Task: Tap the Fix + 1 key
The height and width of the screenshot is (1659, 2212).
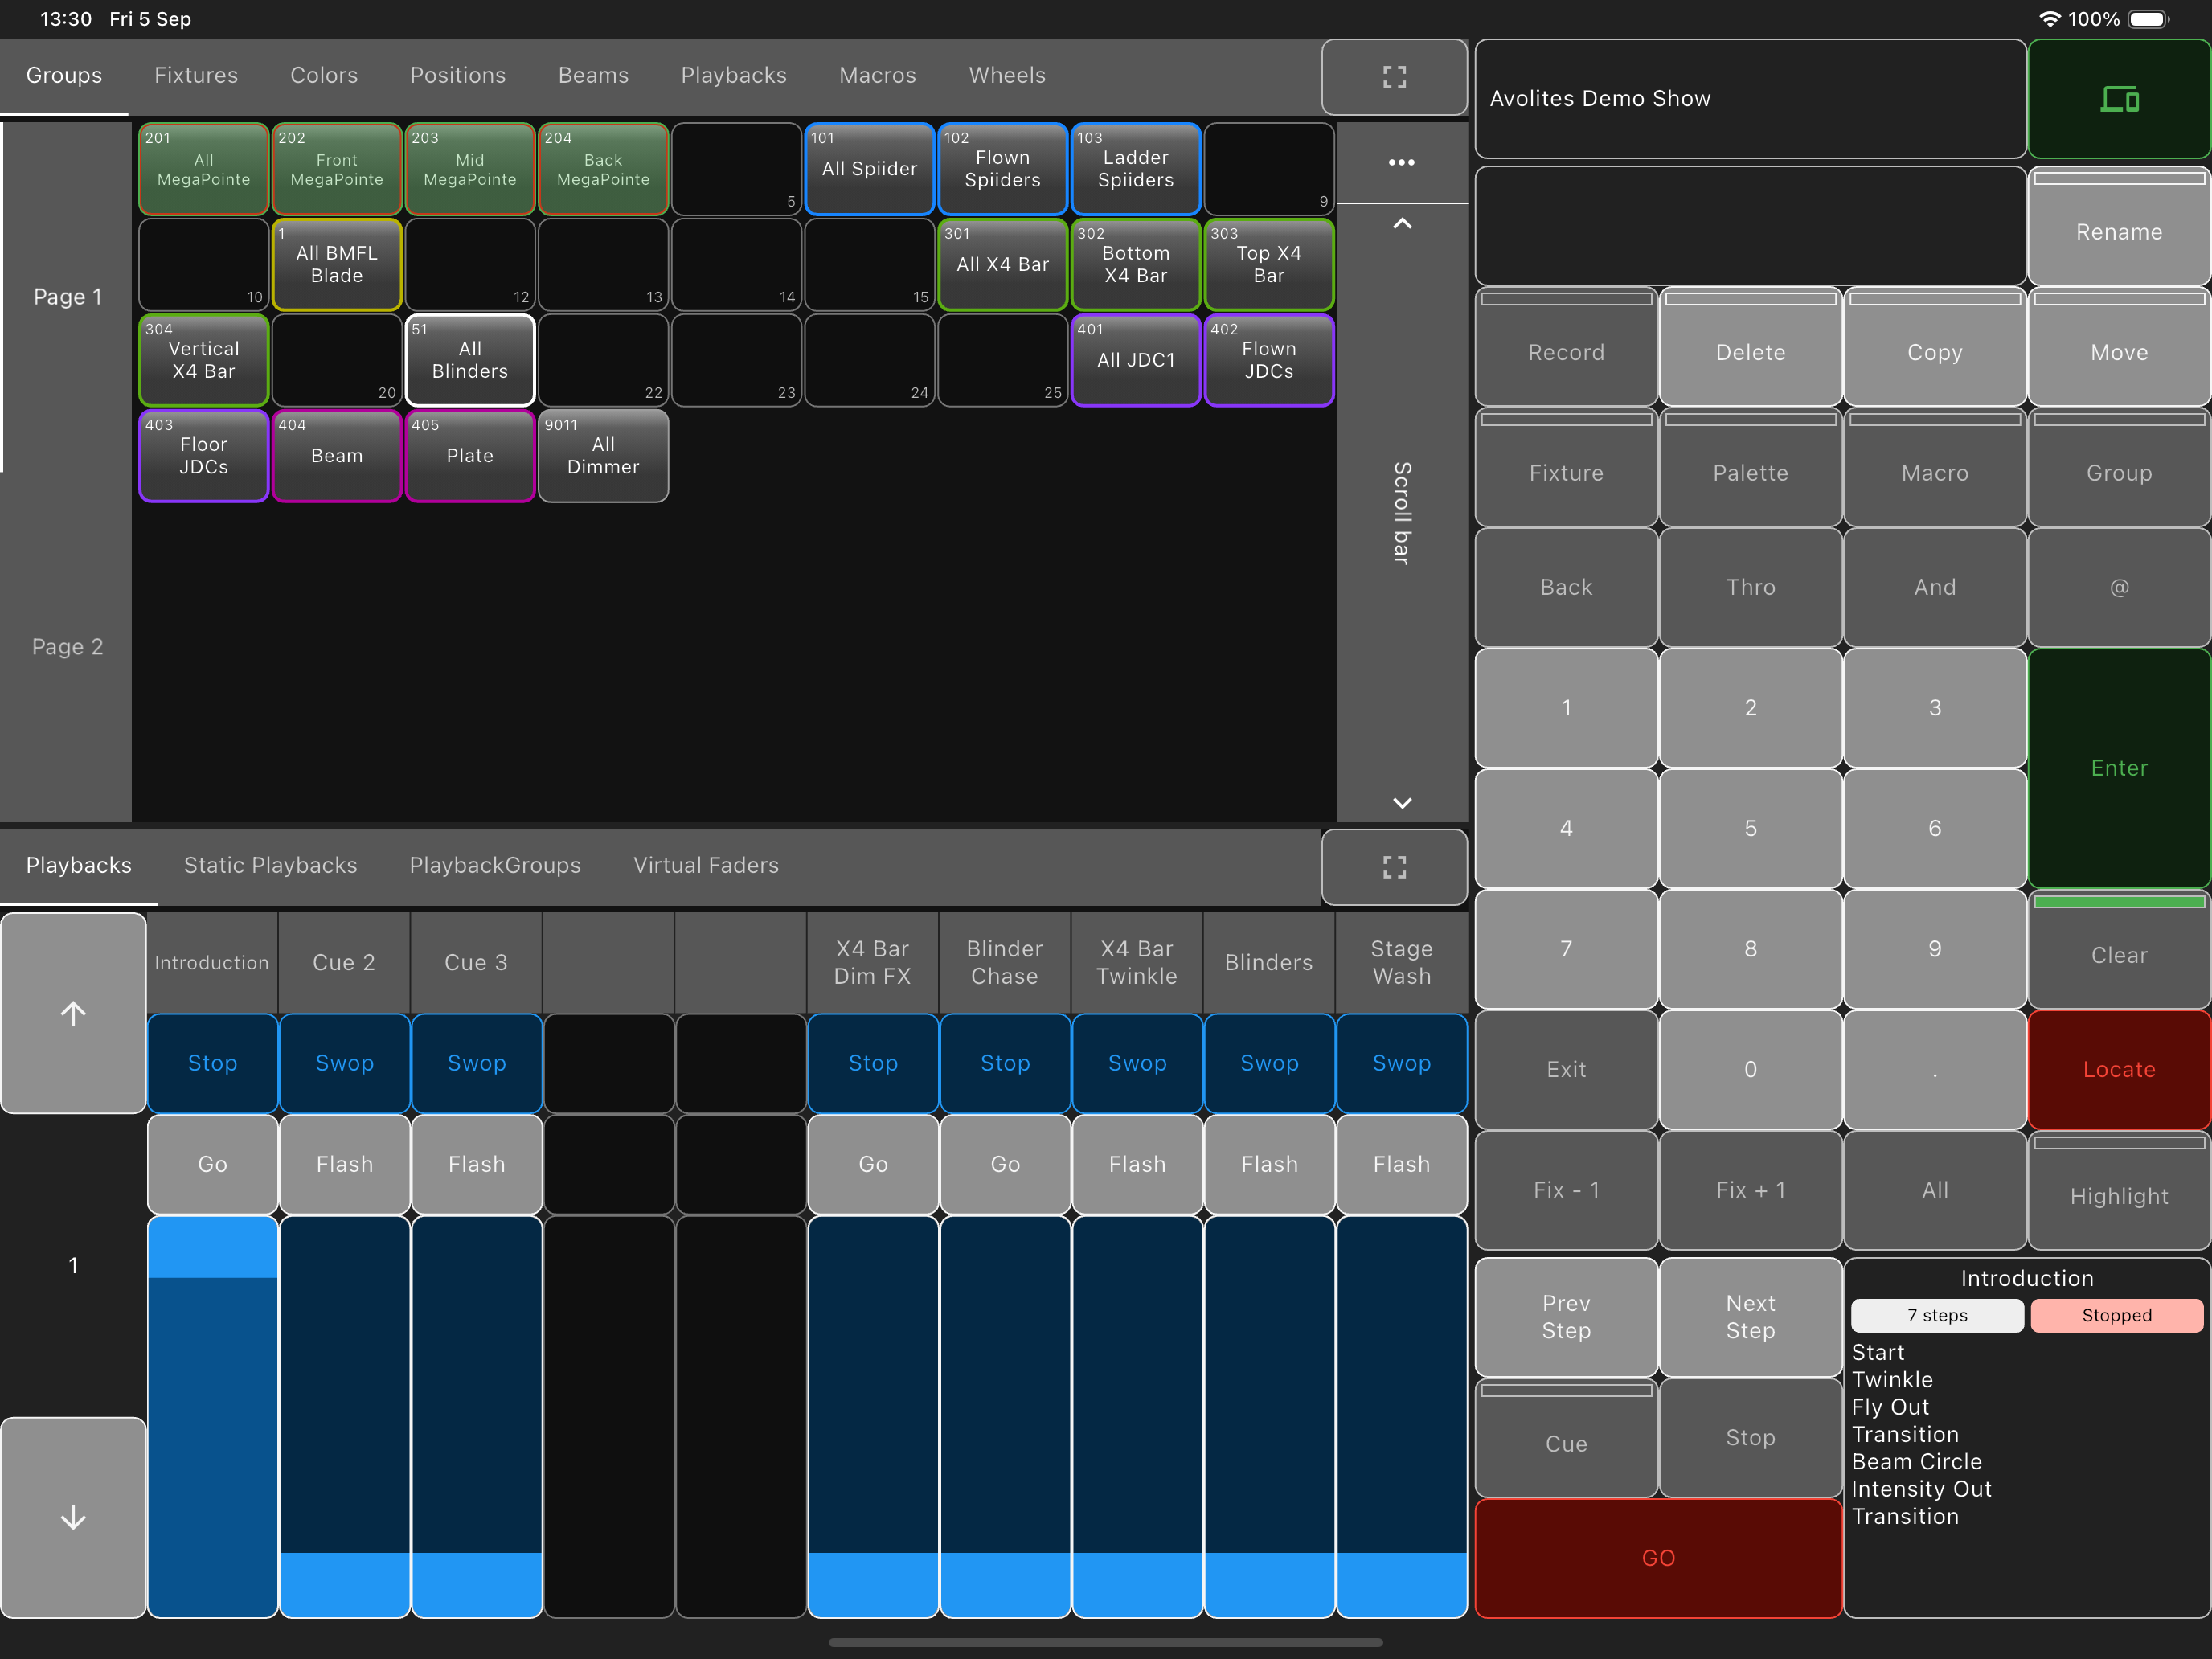Action: 1750,1190
